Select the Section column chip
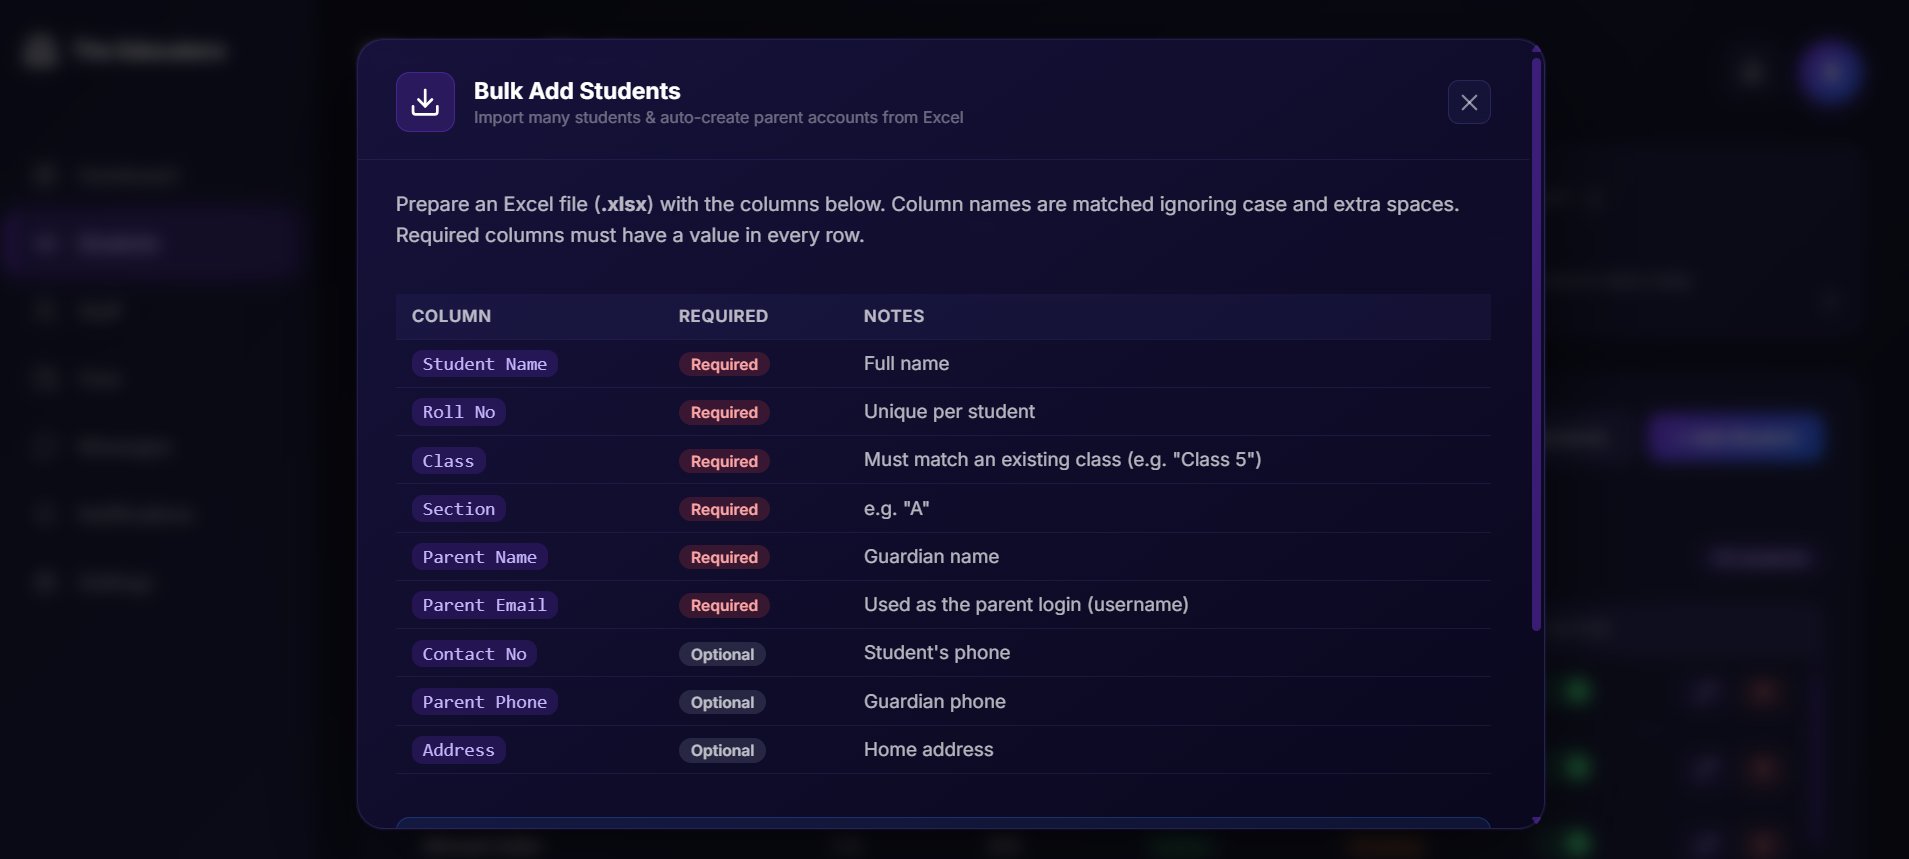 (x=458, y=509)
